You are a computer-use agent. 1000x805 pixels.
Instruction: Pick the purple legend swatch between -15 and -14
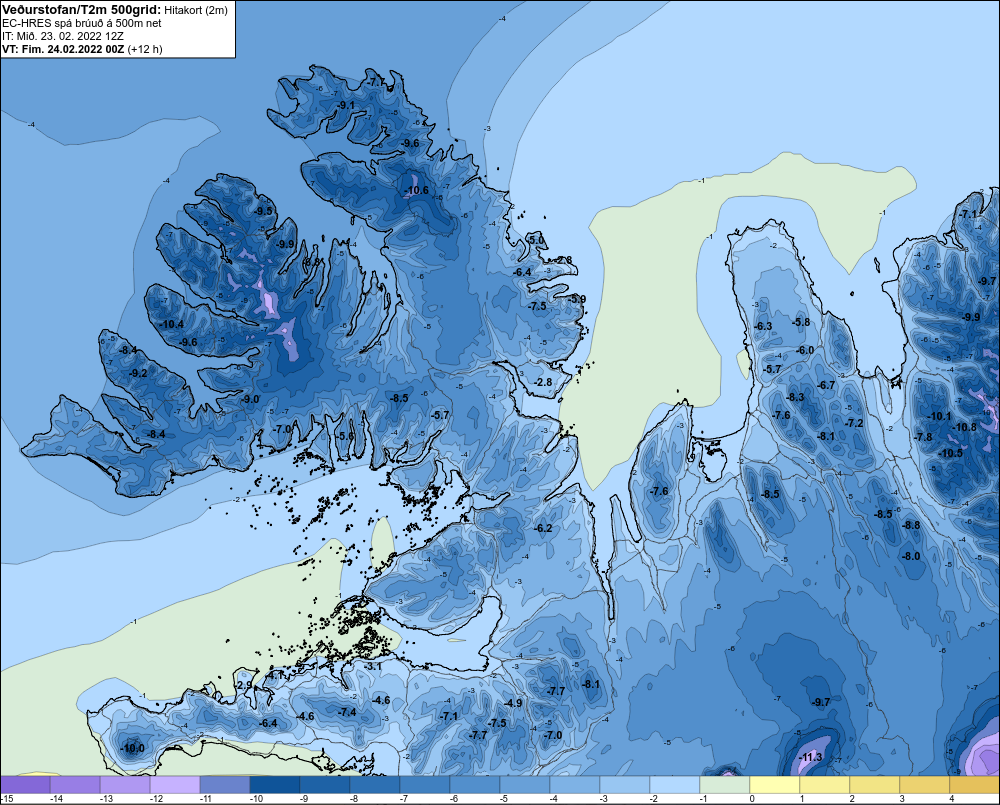pos(25,784)
